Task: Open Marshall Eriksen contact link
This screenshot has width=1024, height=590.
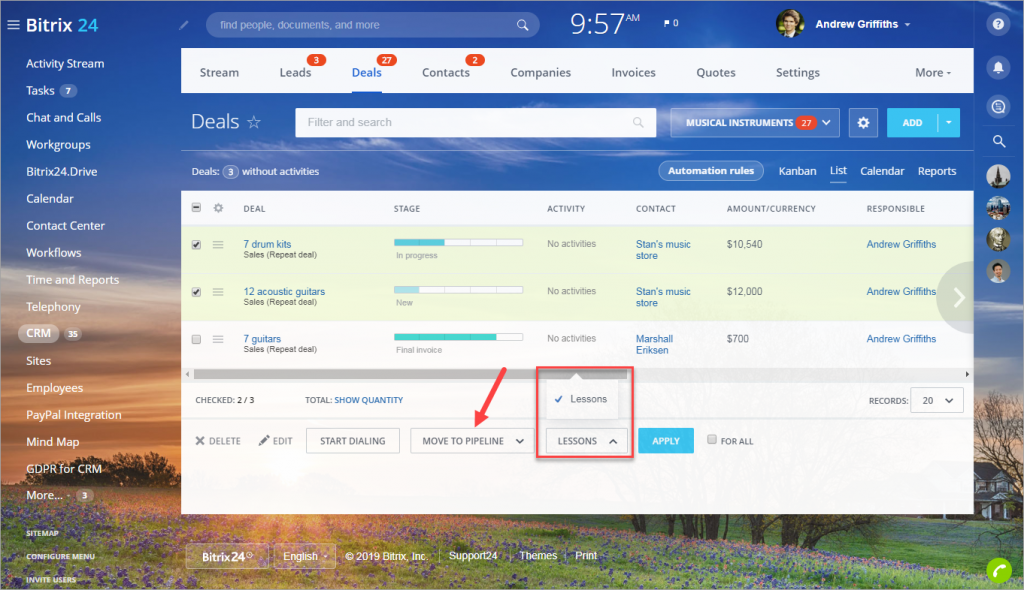Action: coord(654,344)
